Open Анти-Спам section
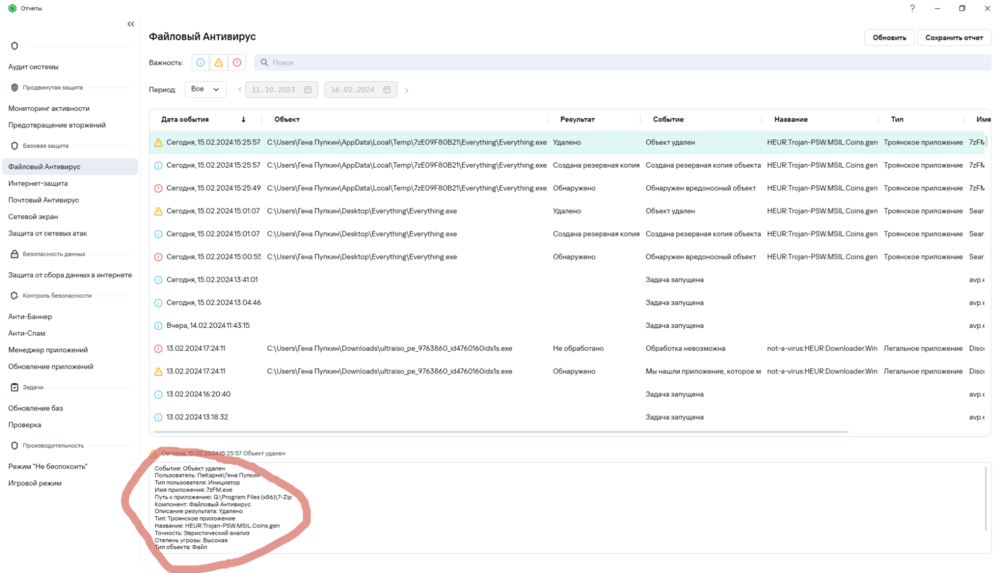This screenshot has width=1000, height=573. tap(26, 333)
